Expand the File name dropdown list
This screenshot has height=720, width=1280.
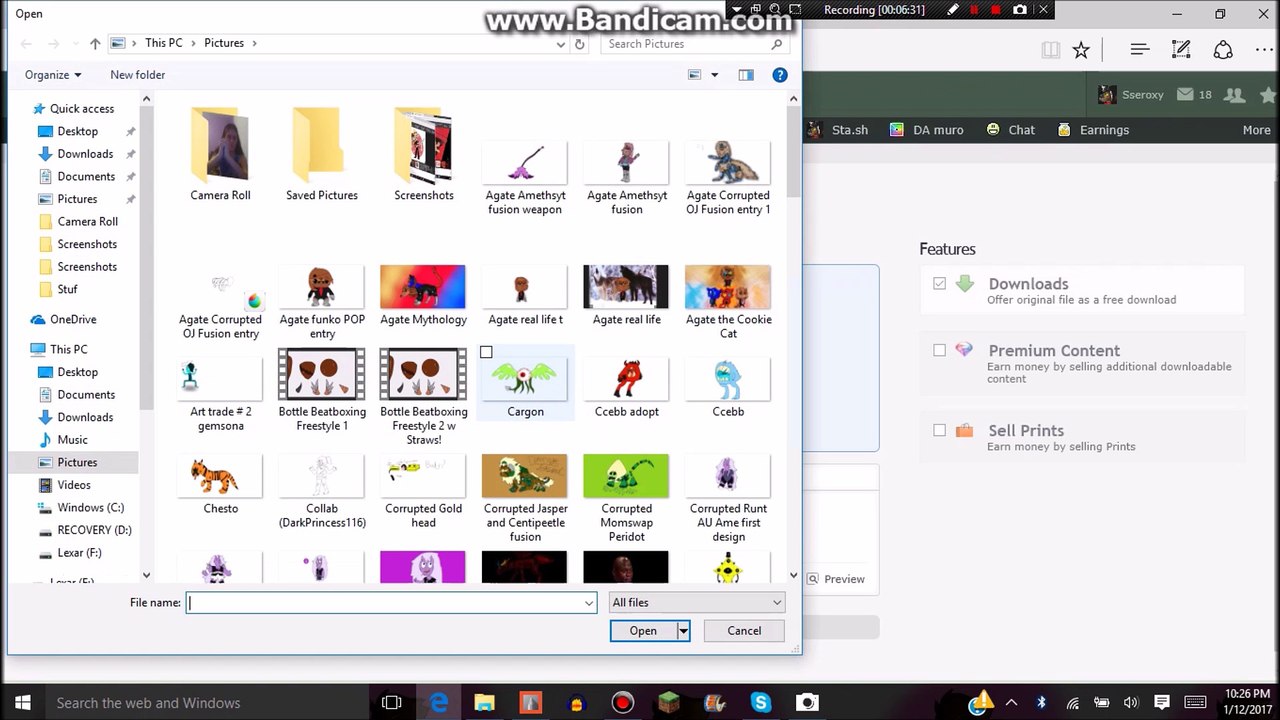[589, 603]
